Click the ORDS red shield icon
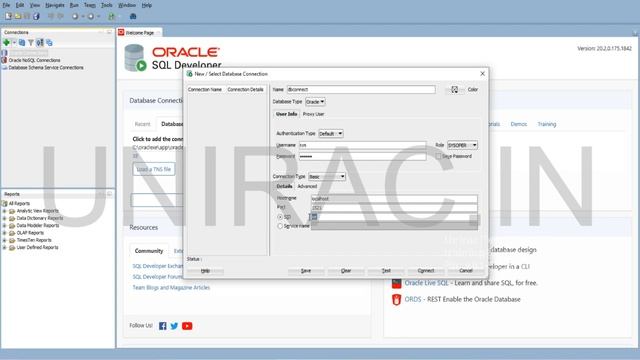640x360 pixels. click(x=396, y=299)
